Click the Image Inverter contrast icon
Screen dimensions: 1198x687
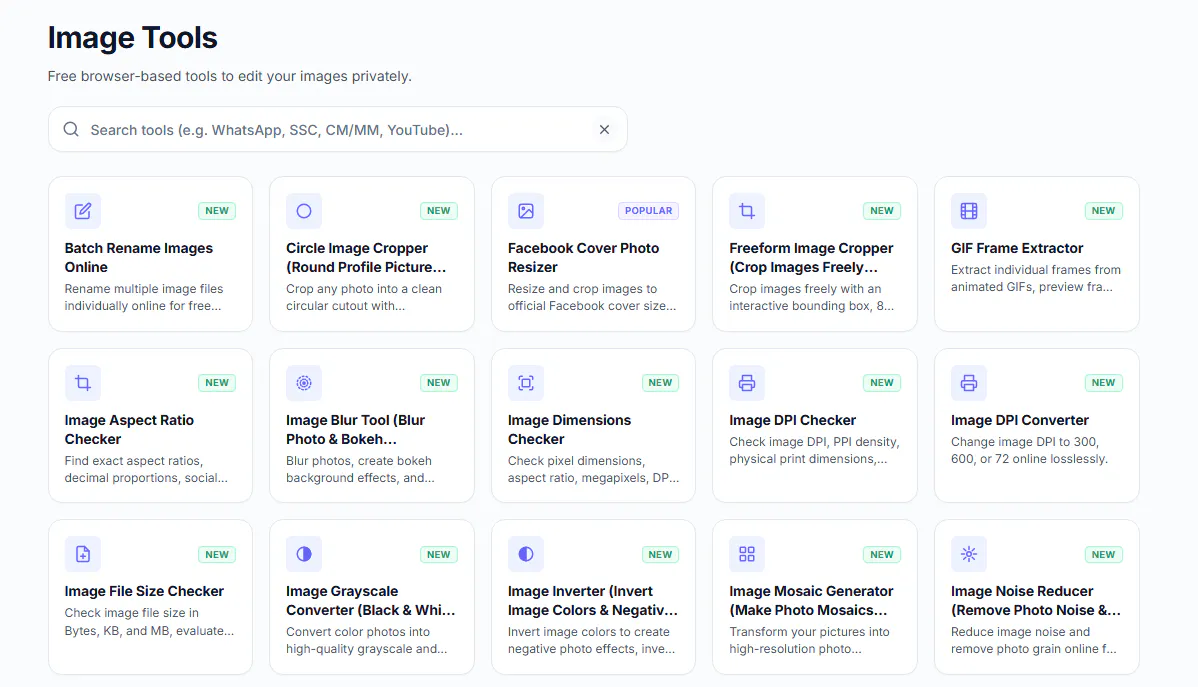coord(526,554)
